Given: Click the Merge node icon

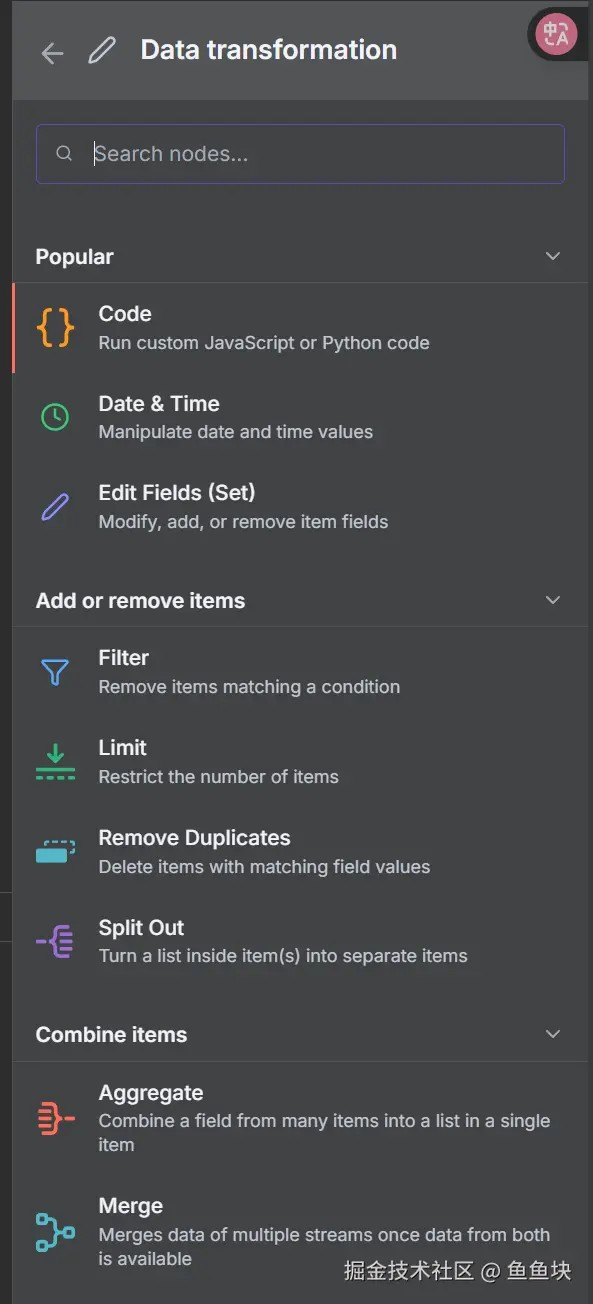Looking at the screenshot, I should pyautogui.click(x=55, y=1232).
